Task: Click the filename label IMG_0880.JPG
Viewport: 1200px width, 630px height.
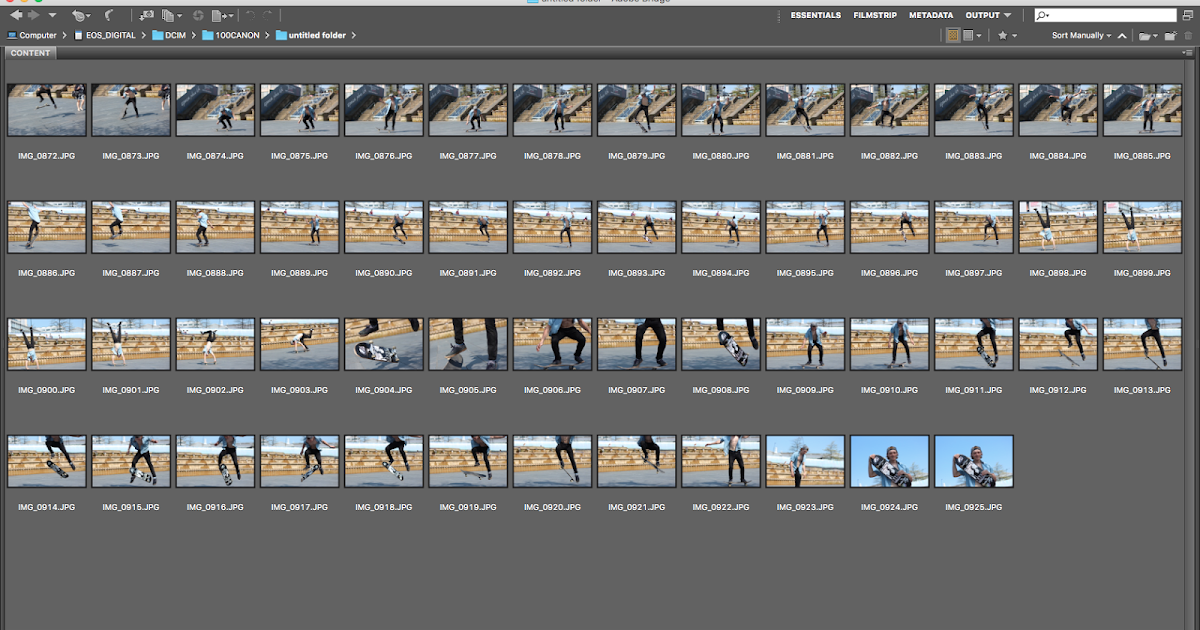Action: pyautogui.click(x=721, y=156)
